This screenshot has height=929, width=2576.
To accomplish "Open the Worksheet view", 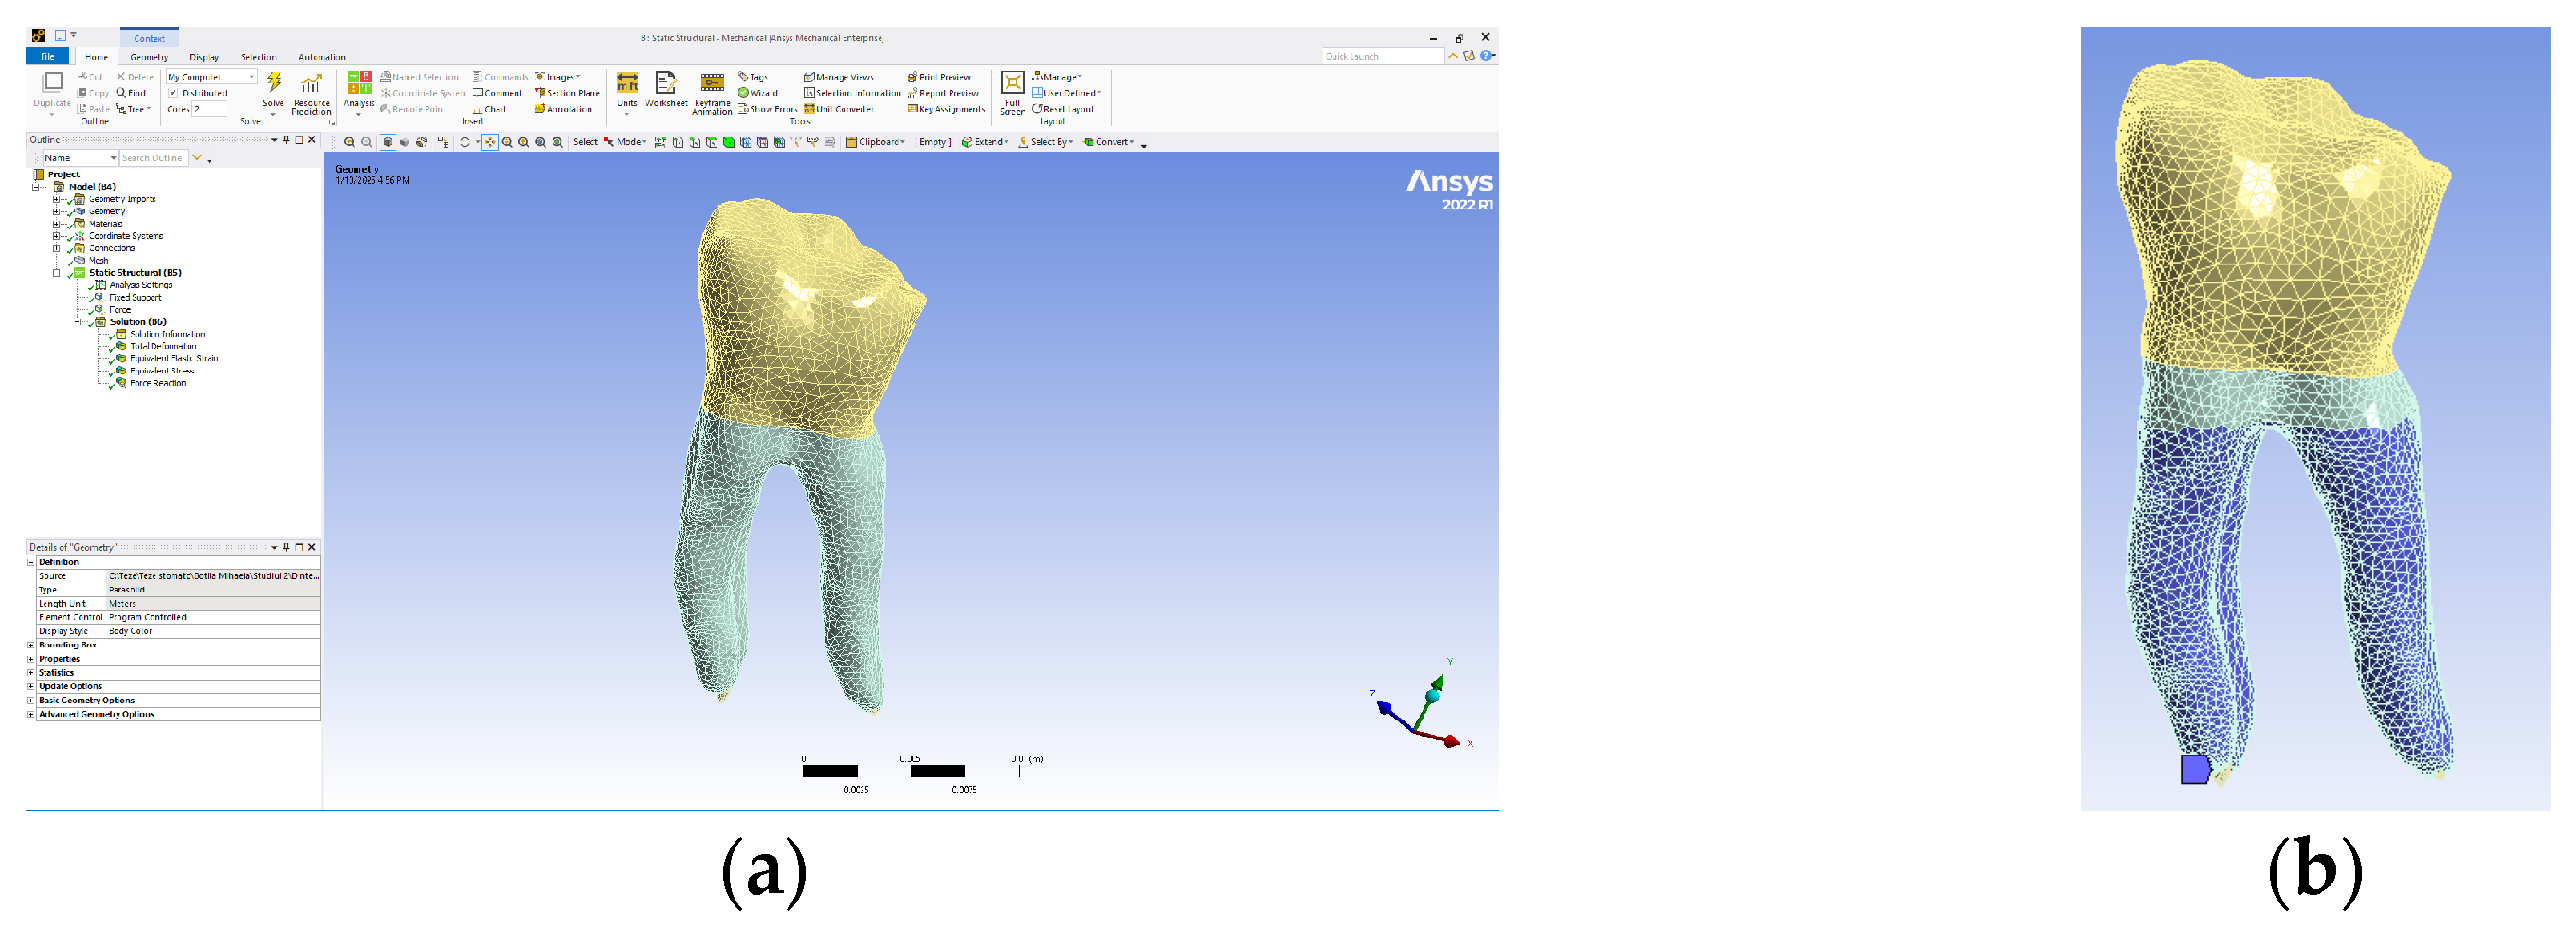I will [x=665, y=85].
